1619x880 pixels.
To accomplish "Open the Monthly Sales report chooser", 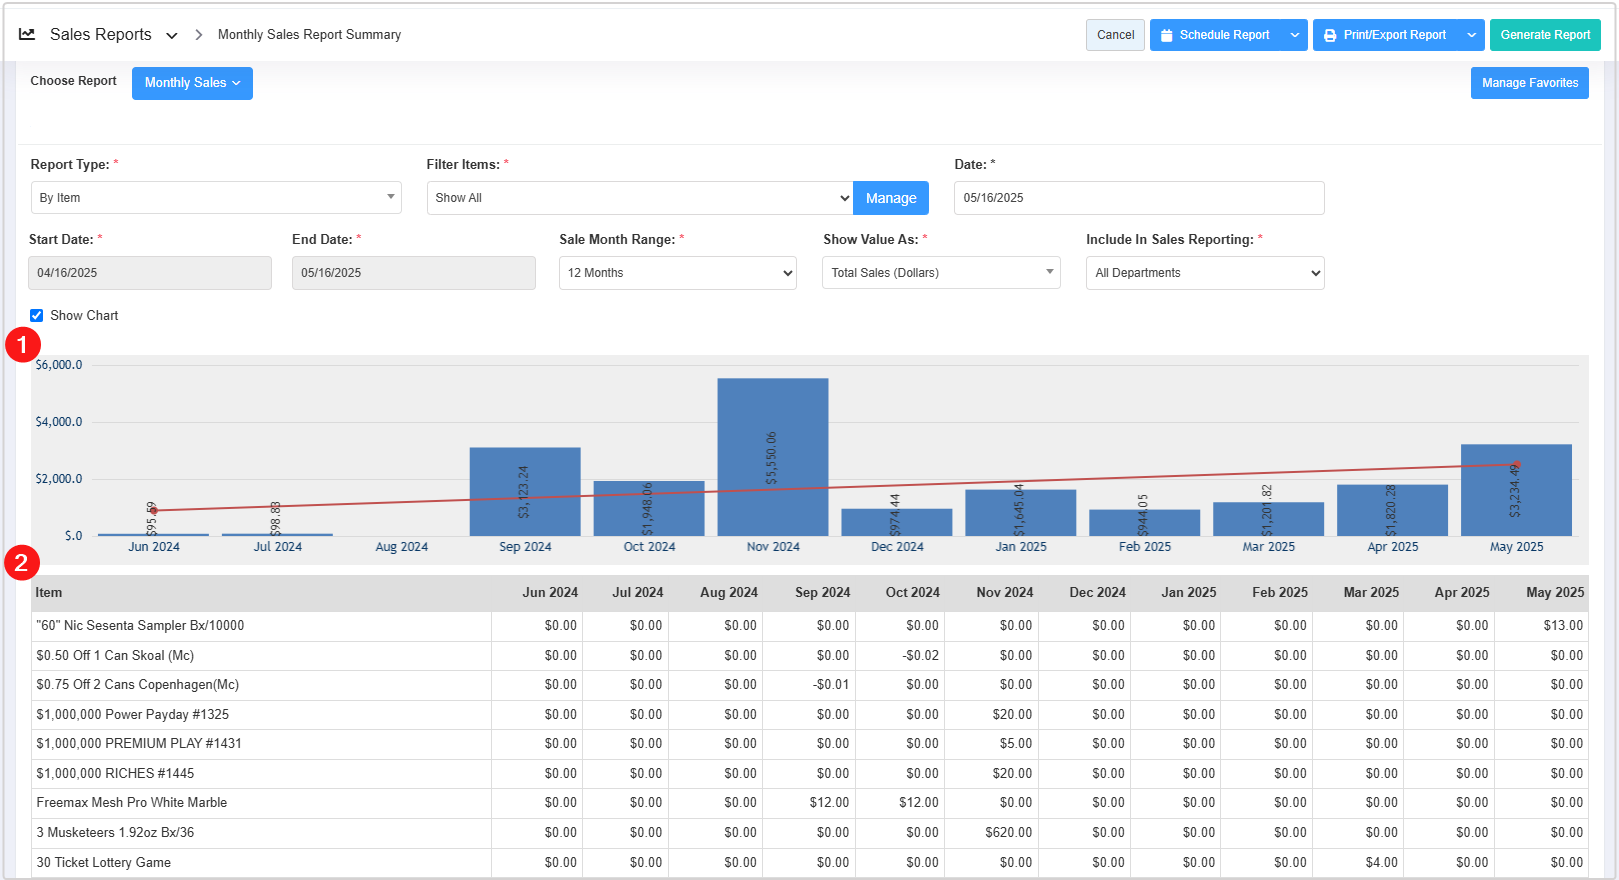I will [192, 83].
